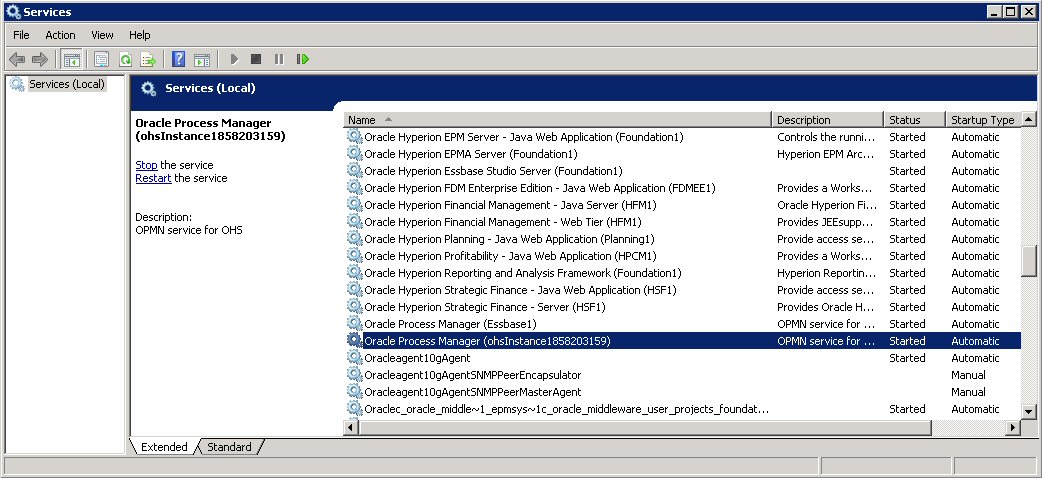Switch to the Standard tab
This screenshot has width=1042, height=478.
point(229,447)
